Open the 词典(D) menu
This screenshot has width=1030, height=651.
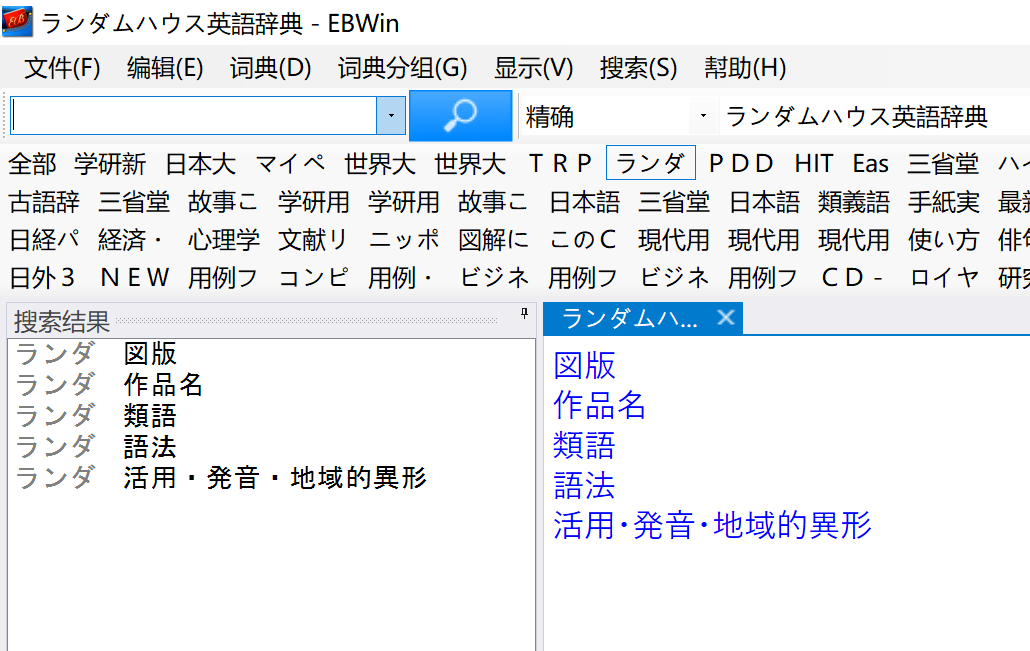click(270, 68)
